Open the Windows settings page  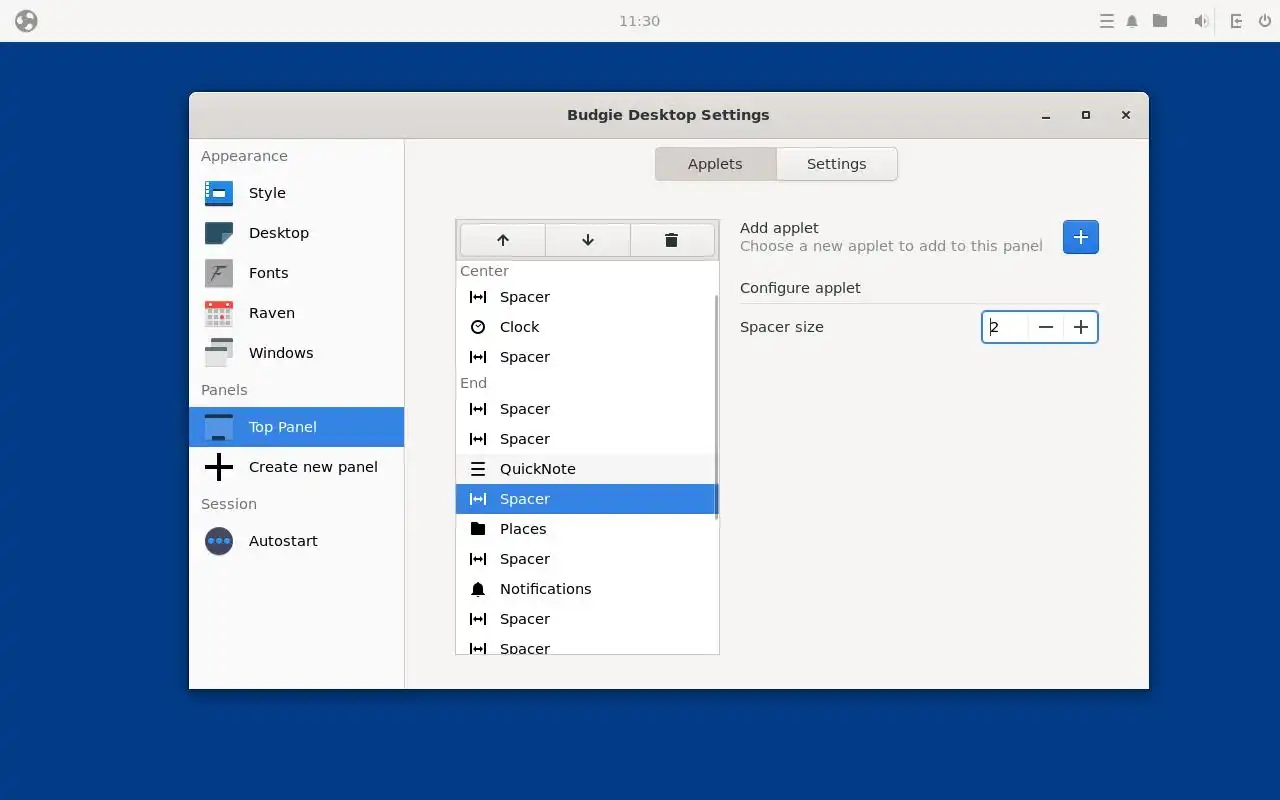tap(296, 353)
